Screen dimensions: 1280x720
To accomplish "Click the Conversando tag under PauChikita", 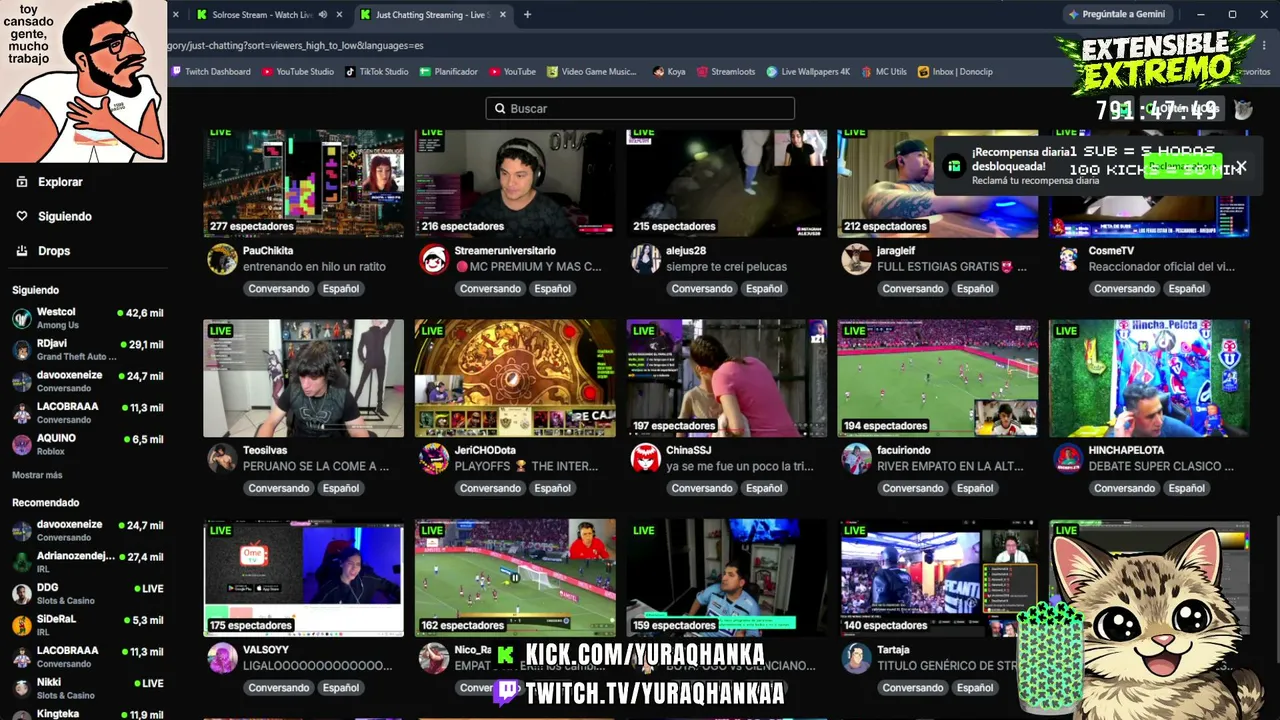I will (x=279, y=289).
